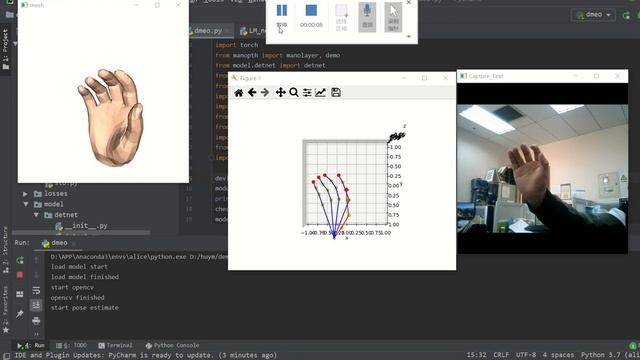Viewport: 640px width, 360px height.
Task: Click webcam image in Capture_Test window
Action: tap(542, 169)
